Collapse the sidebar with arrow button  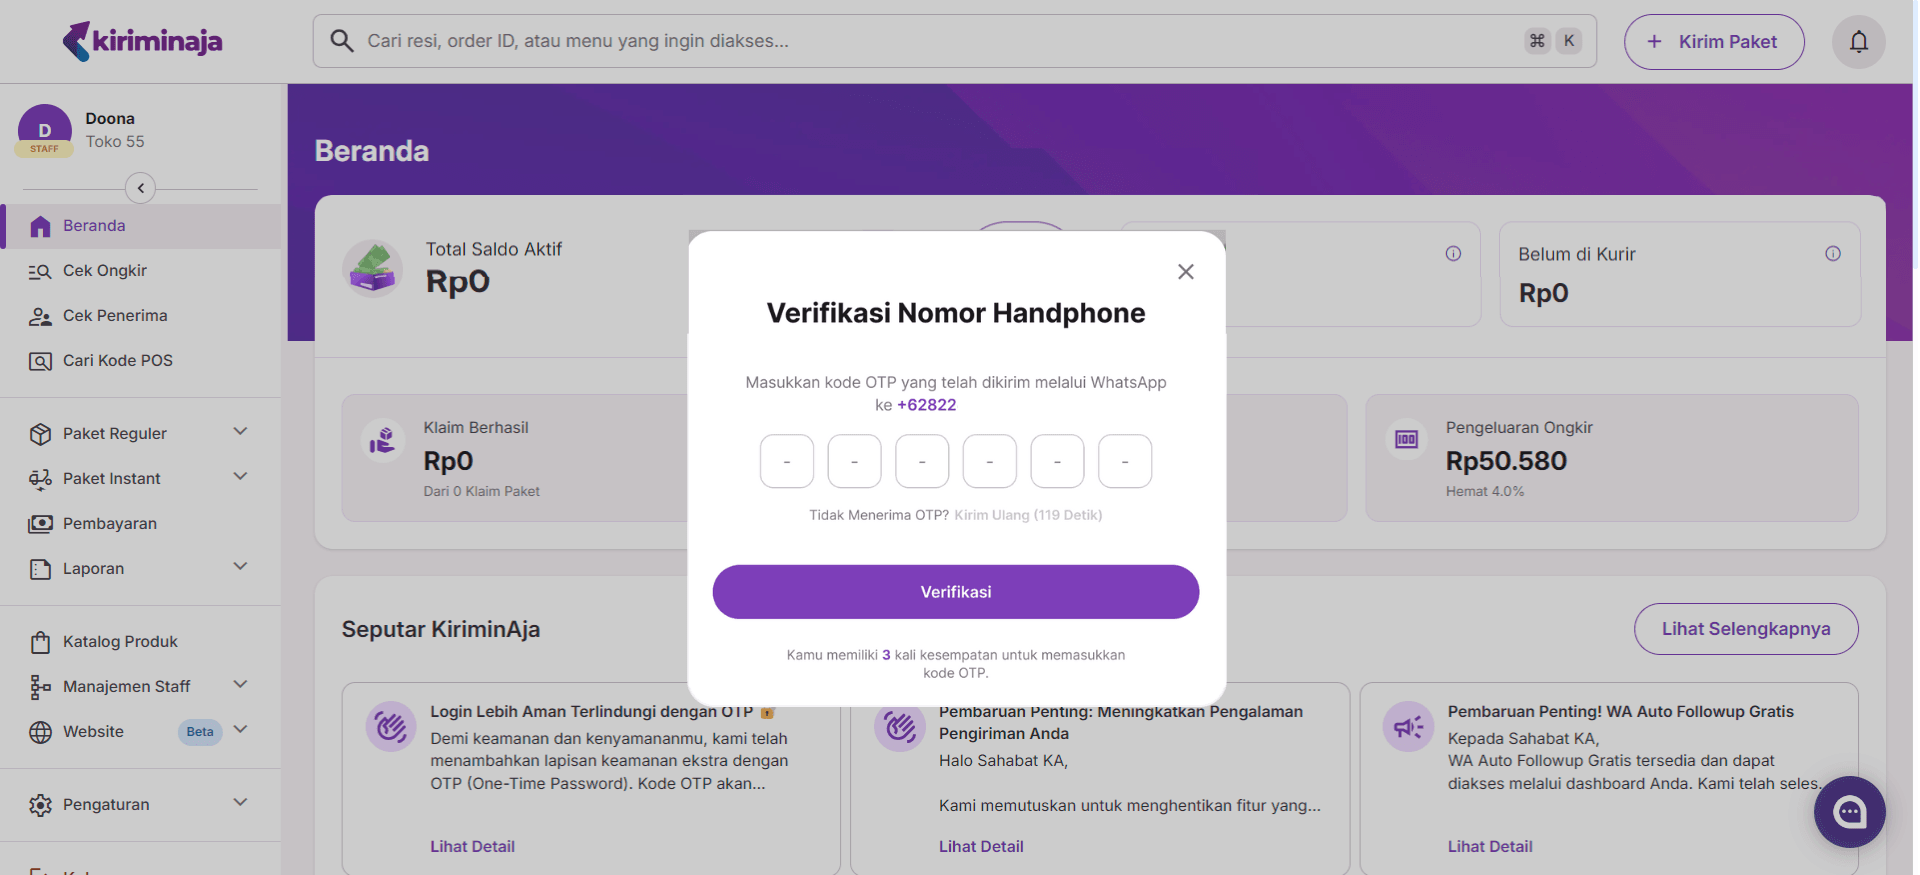pyautogui.click(x=141, y=188)
